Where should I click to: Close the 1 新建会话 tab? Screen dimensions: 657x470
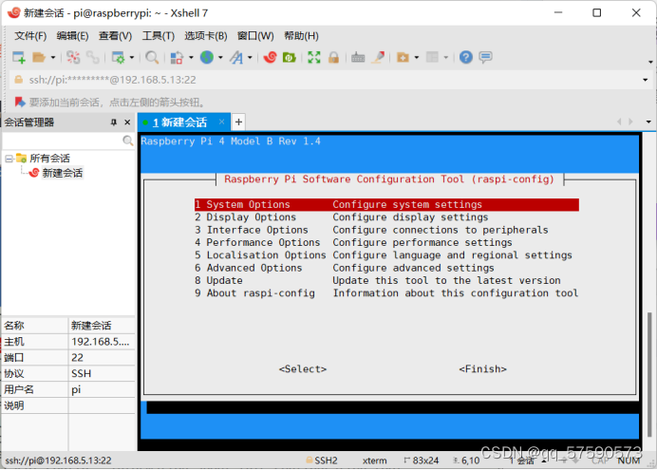click(x=221, y=122)
